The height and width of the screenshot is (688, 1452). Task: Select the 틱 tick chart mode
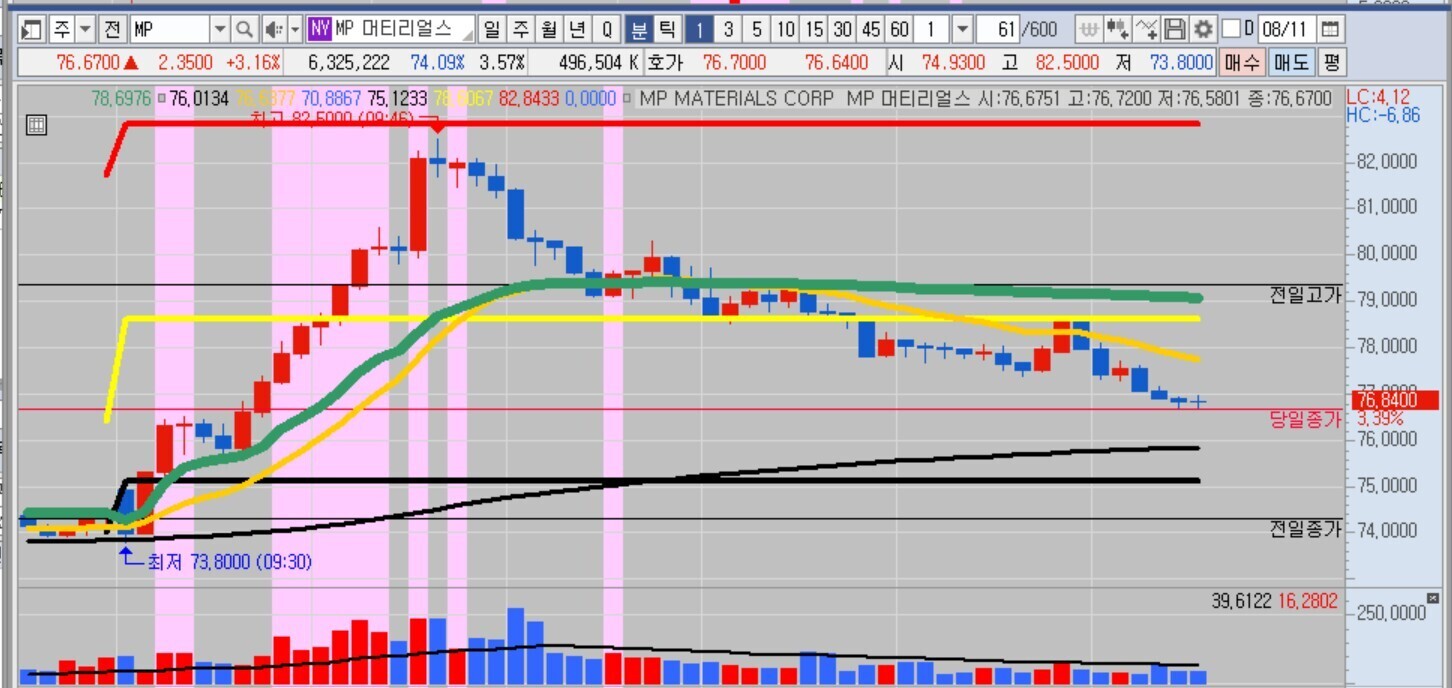click(x=666, y=28)
